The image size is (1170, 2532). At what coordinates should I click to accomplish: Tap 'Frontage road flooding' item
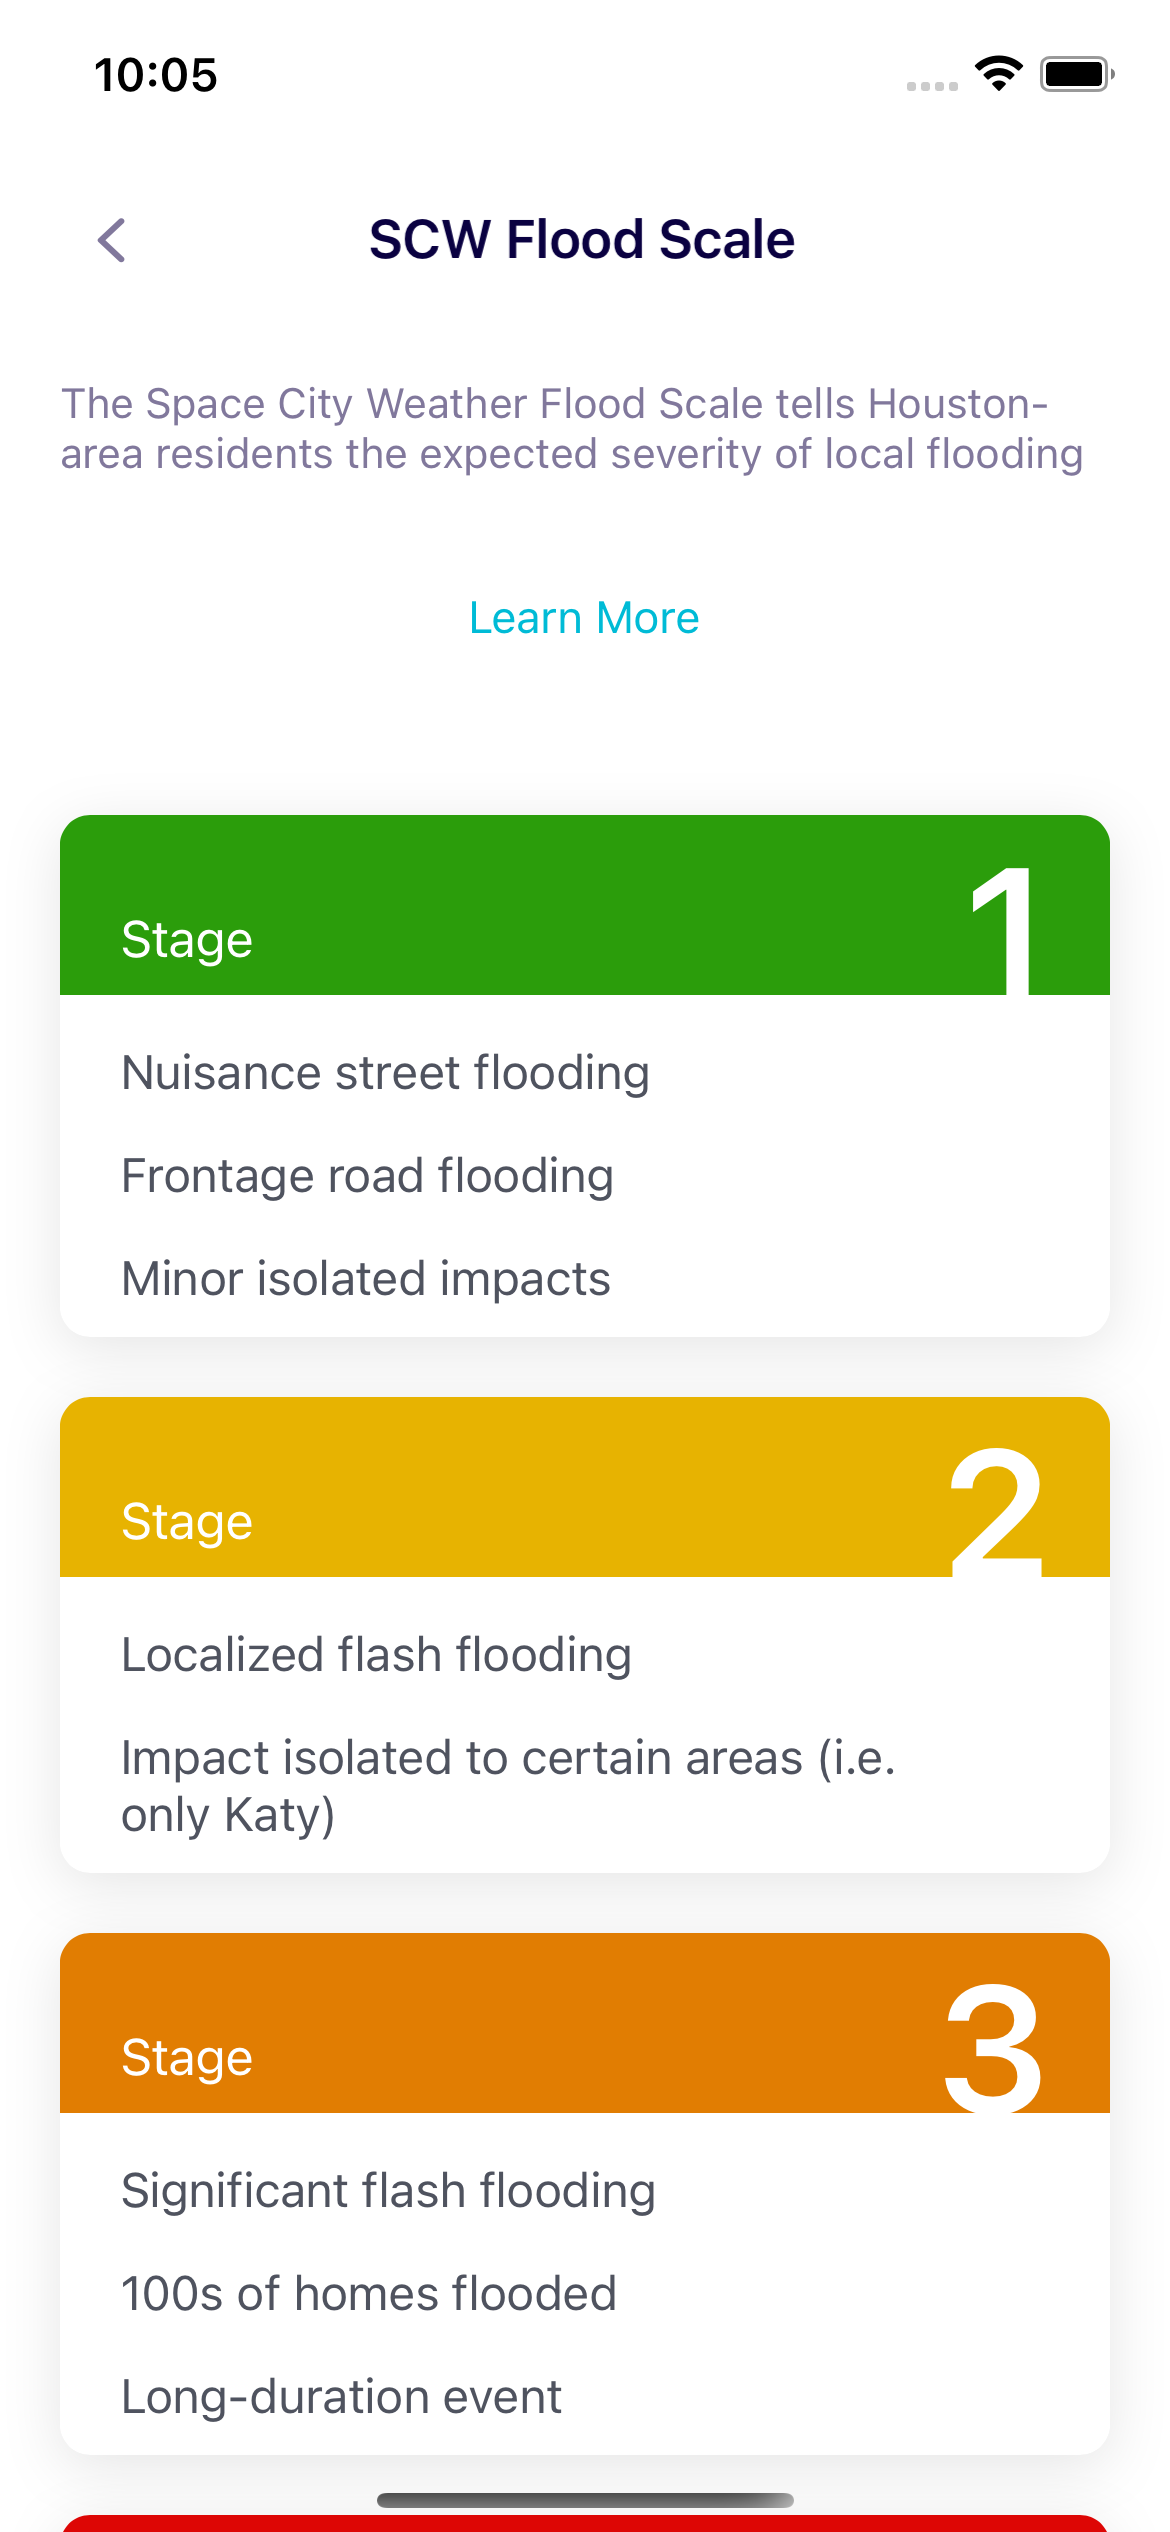(x=367, y=1176)
